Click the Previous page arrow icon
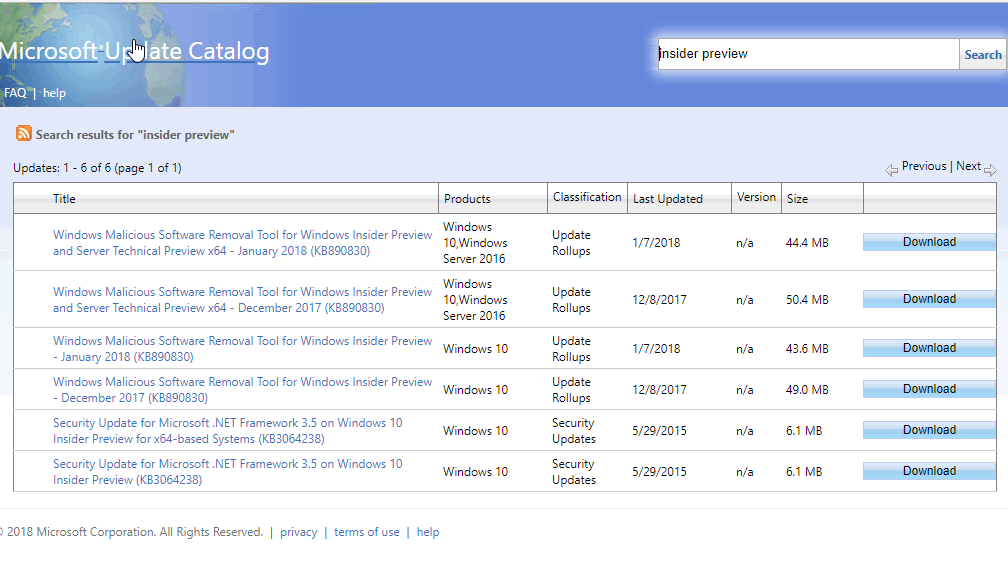The width and height of the screenshot is (1008, 583). pyautogui.click(x=892, y=170)
